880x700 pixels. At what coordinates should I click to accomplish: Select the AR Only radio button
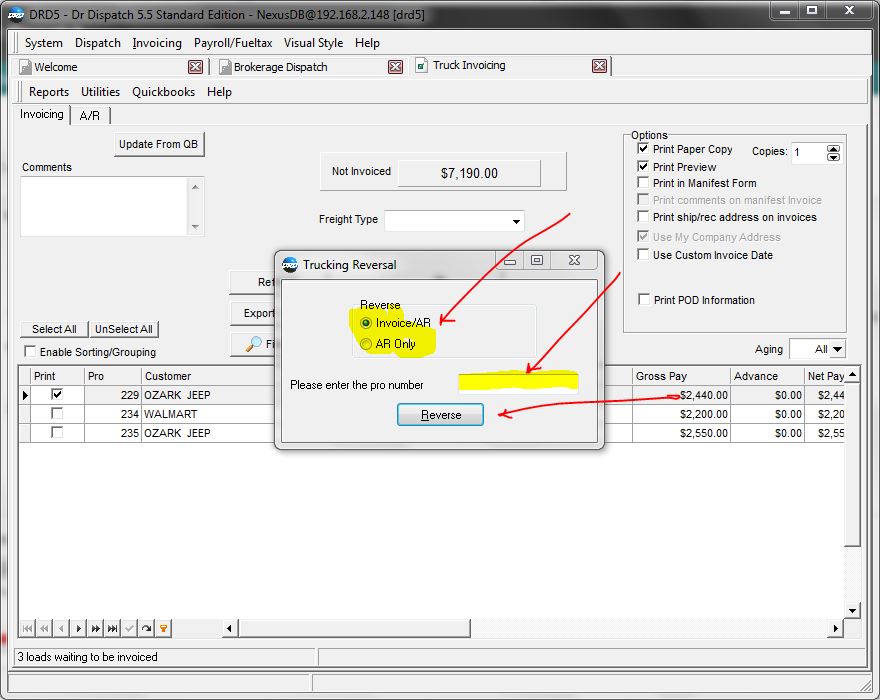pos(366,344)
